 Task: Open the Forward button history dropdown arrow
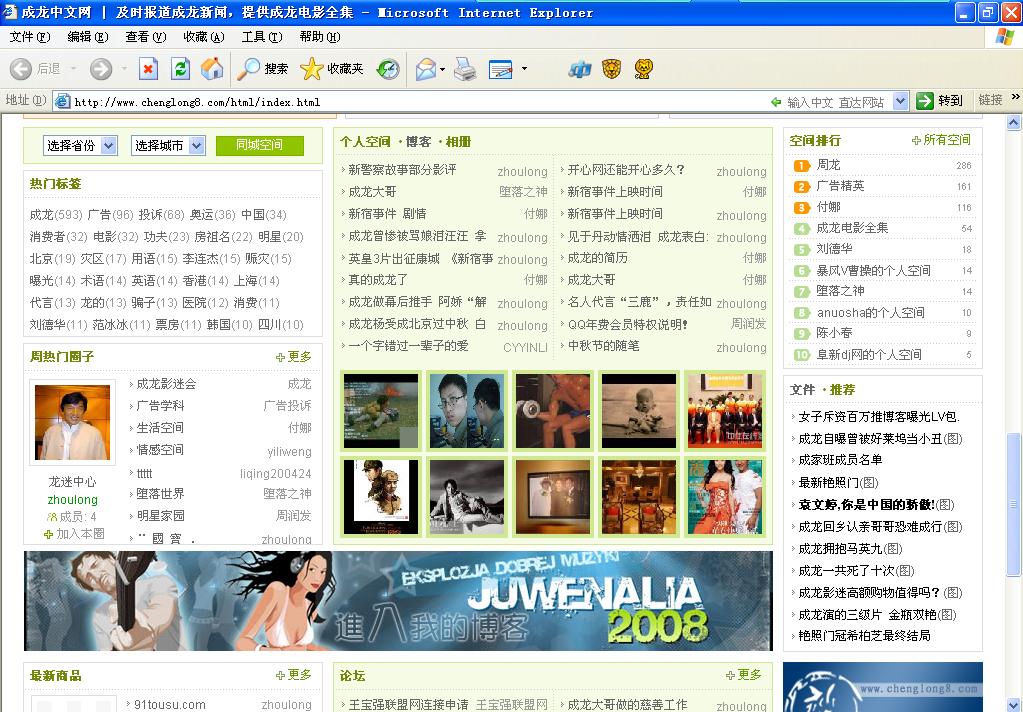pos(124,69)
